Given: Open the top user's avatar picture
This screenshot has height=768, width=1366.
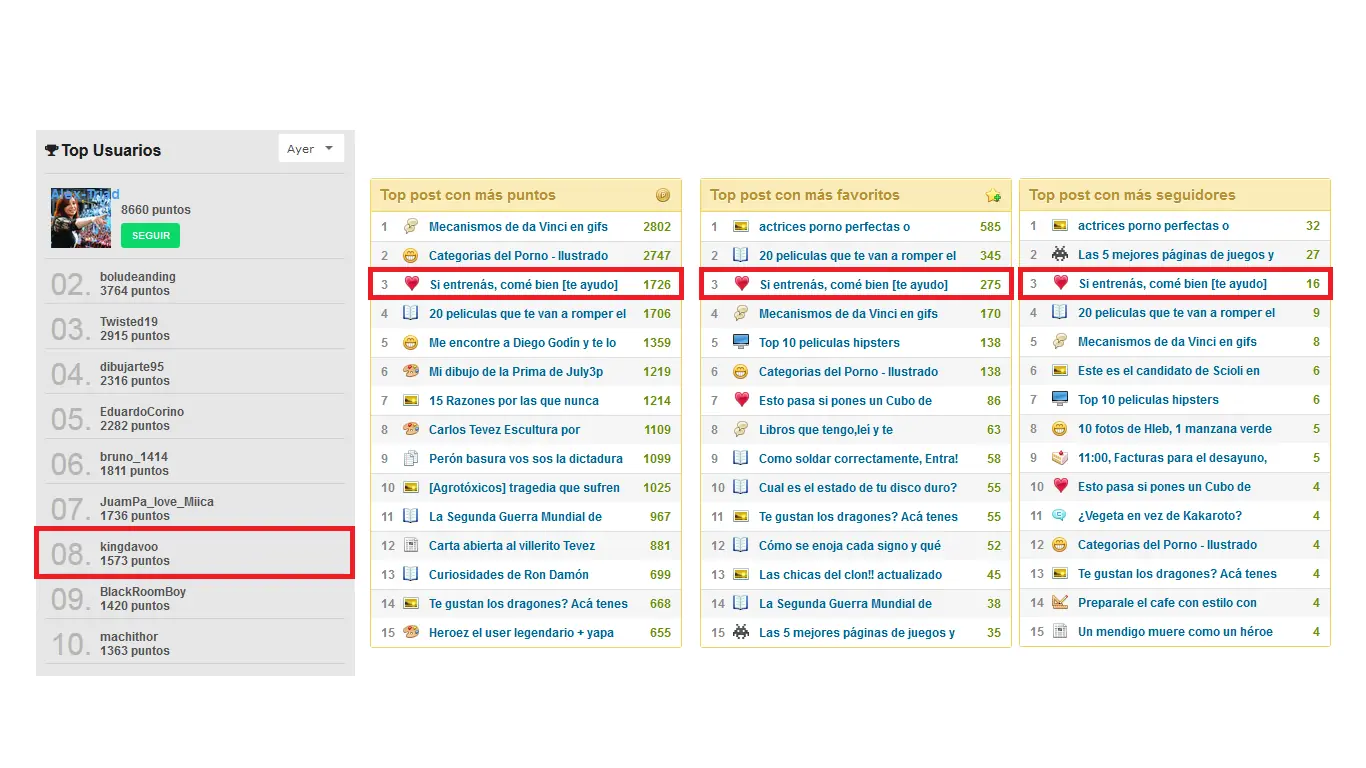Looking at the screenshot, I should pos(81,218).
